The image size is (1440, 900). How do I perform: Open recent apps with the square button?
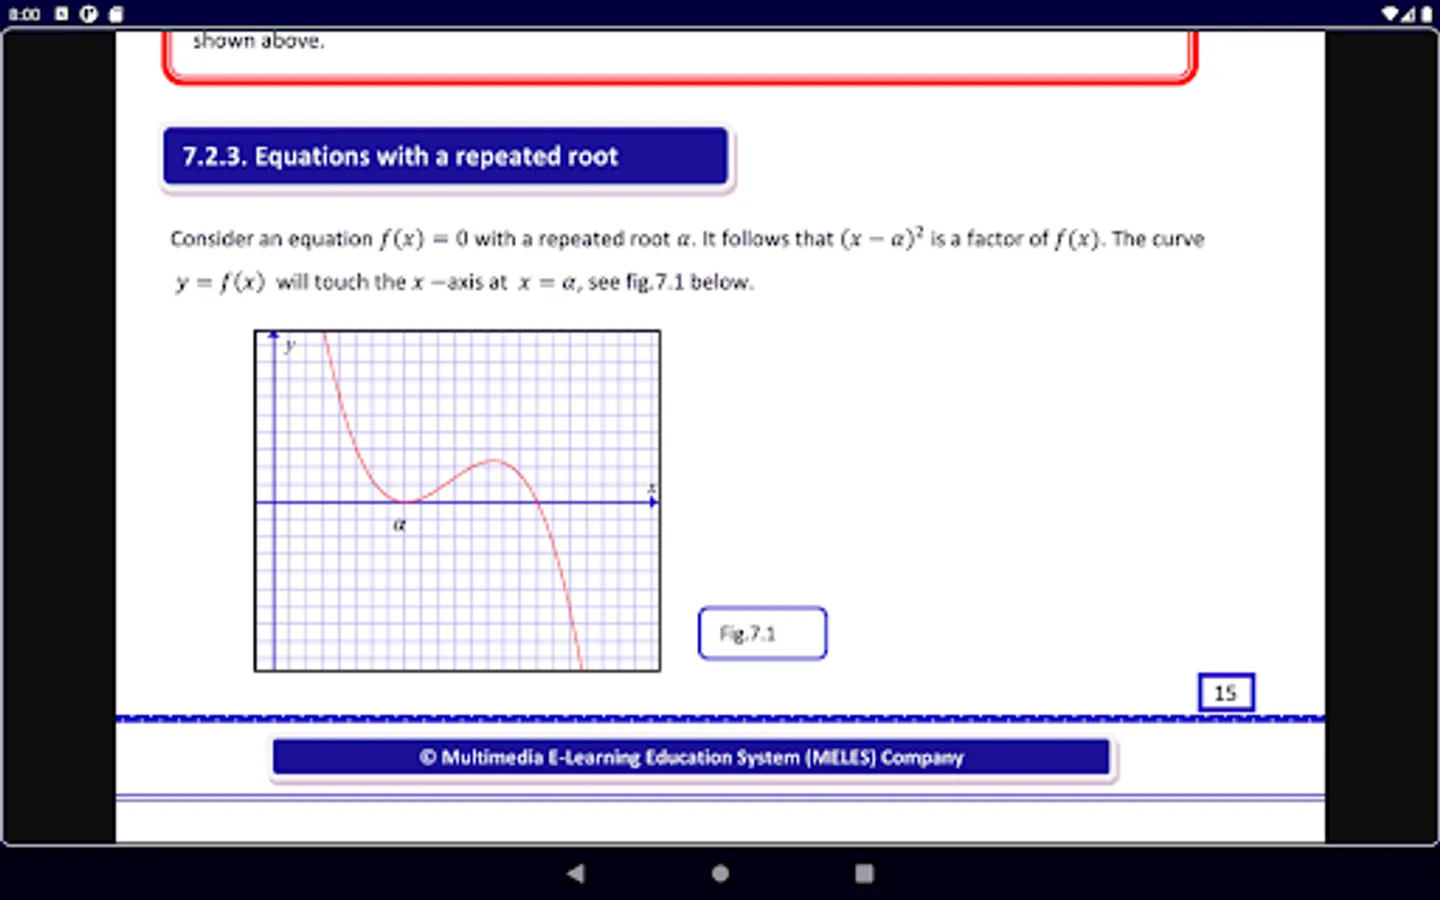coord(864,873)
